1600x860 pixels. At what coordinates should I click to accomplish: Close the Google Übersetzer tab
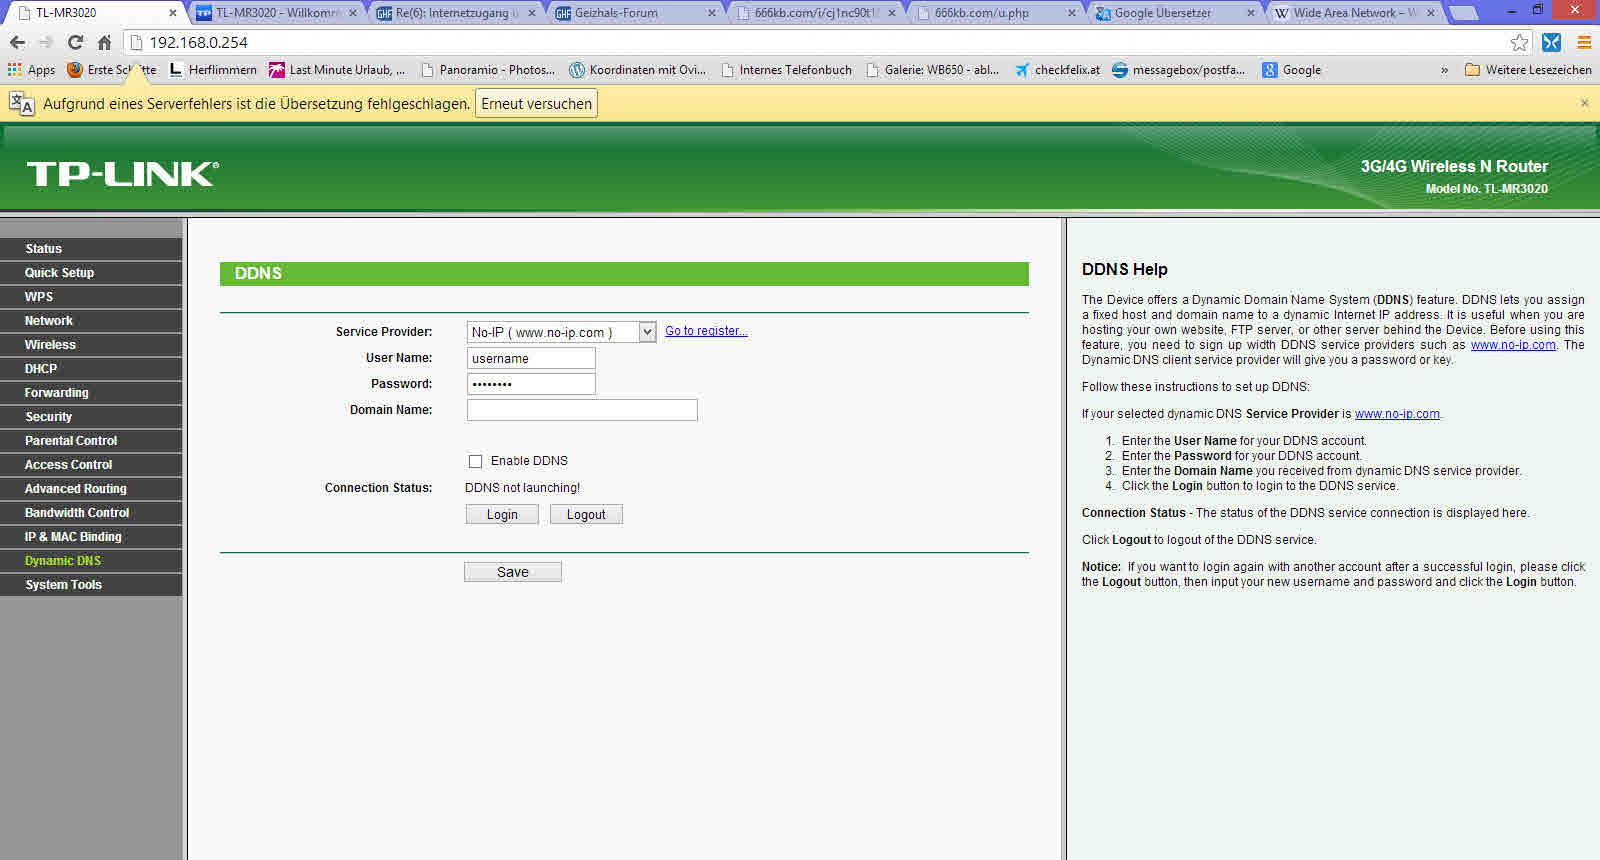(1250, 13)
